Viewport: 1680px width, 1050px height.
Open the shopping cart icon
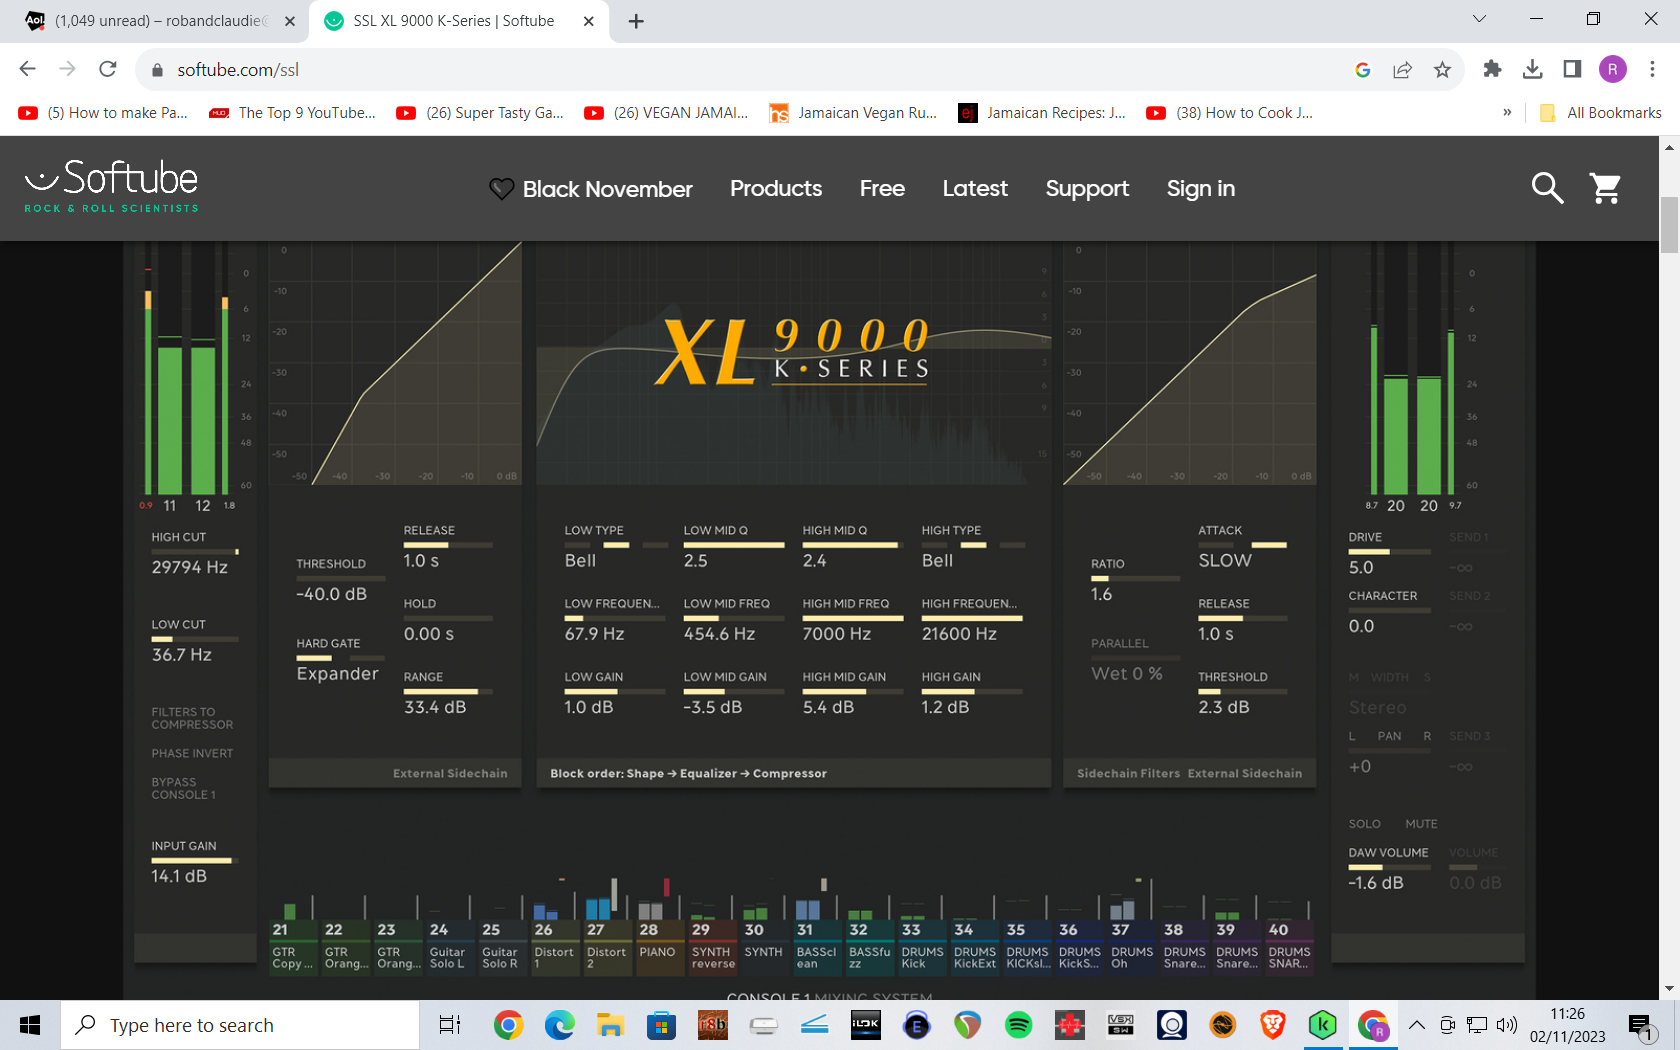click(x=1606, y=188)
